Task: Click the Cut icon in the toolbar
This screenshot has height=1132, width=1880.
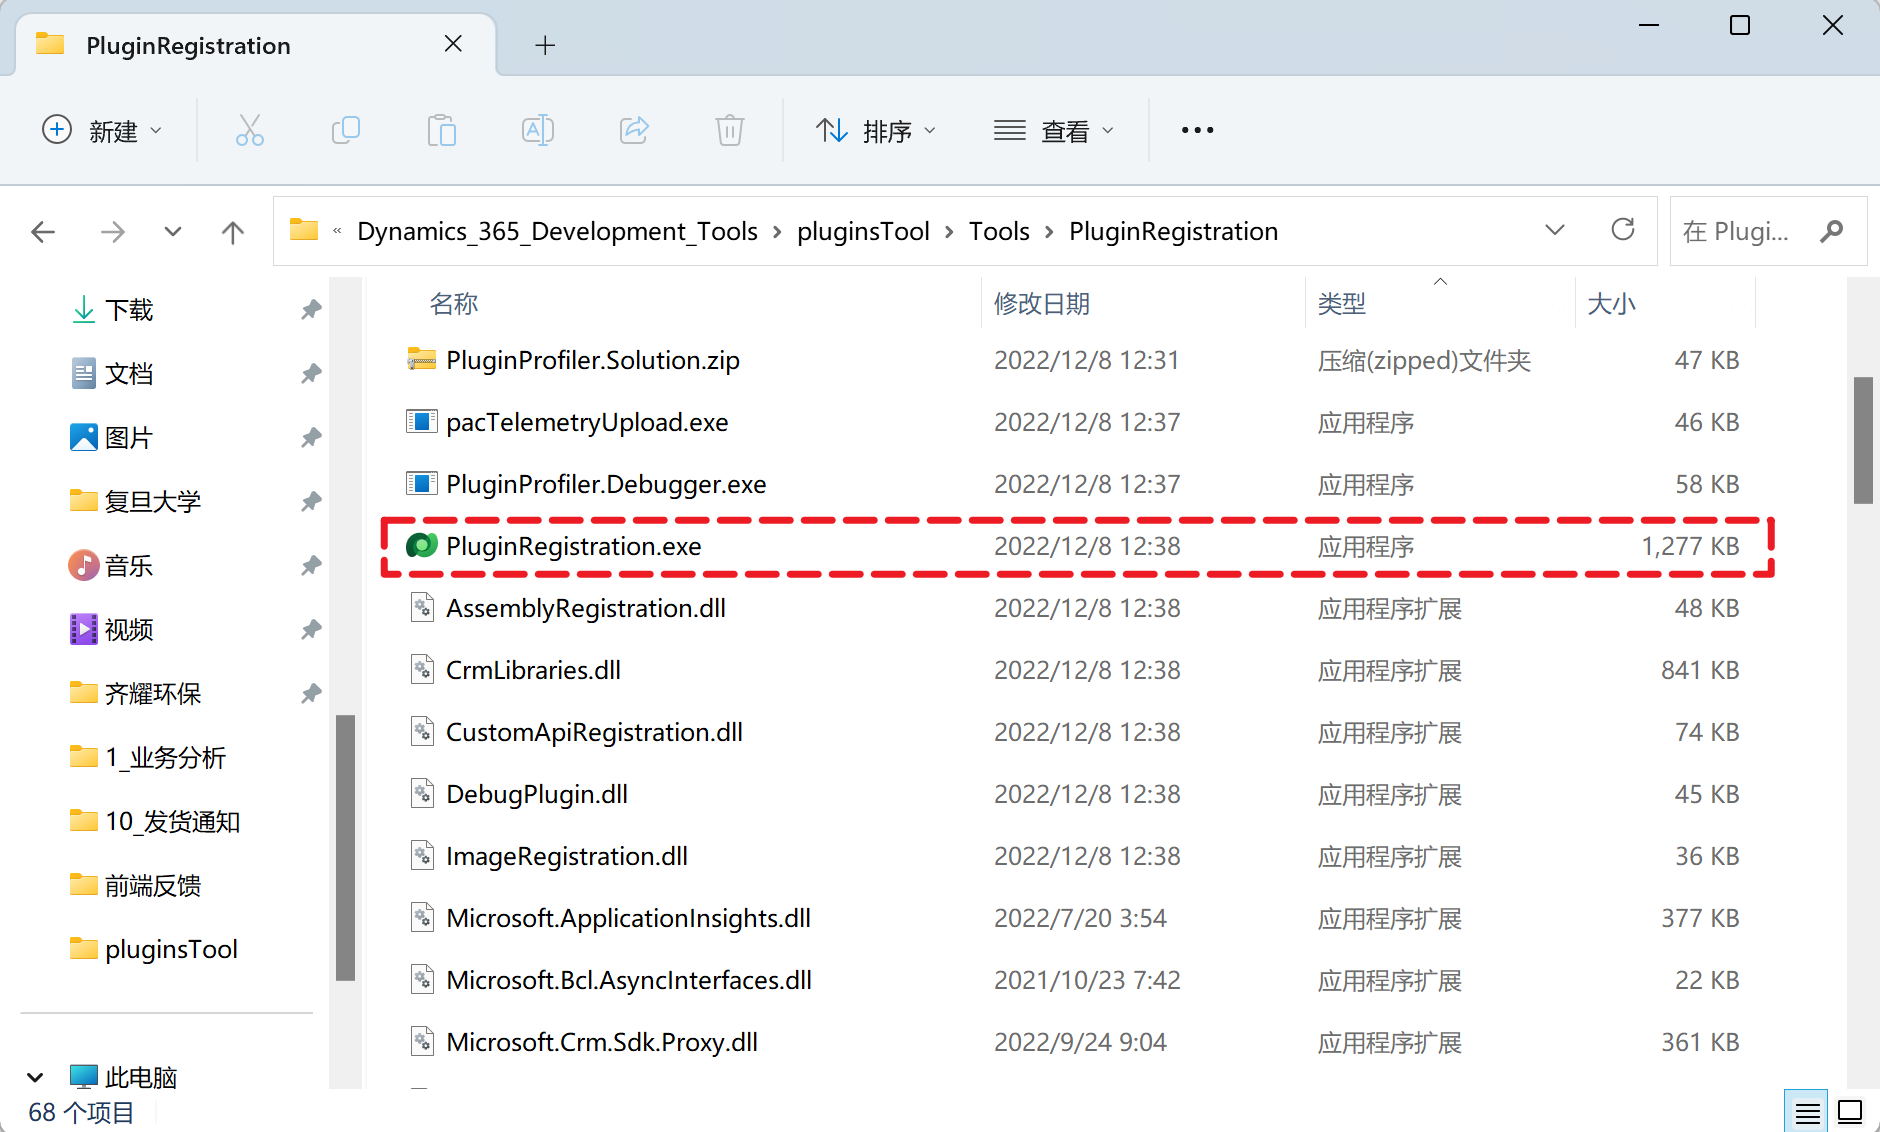Action: tap(249, 130)
